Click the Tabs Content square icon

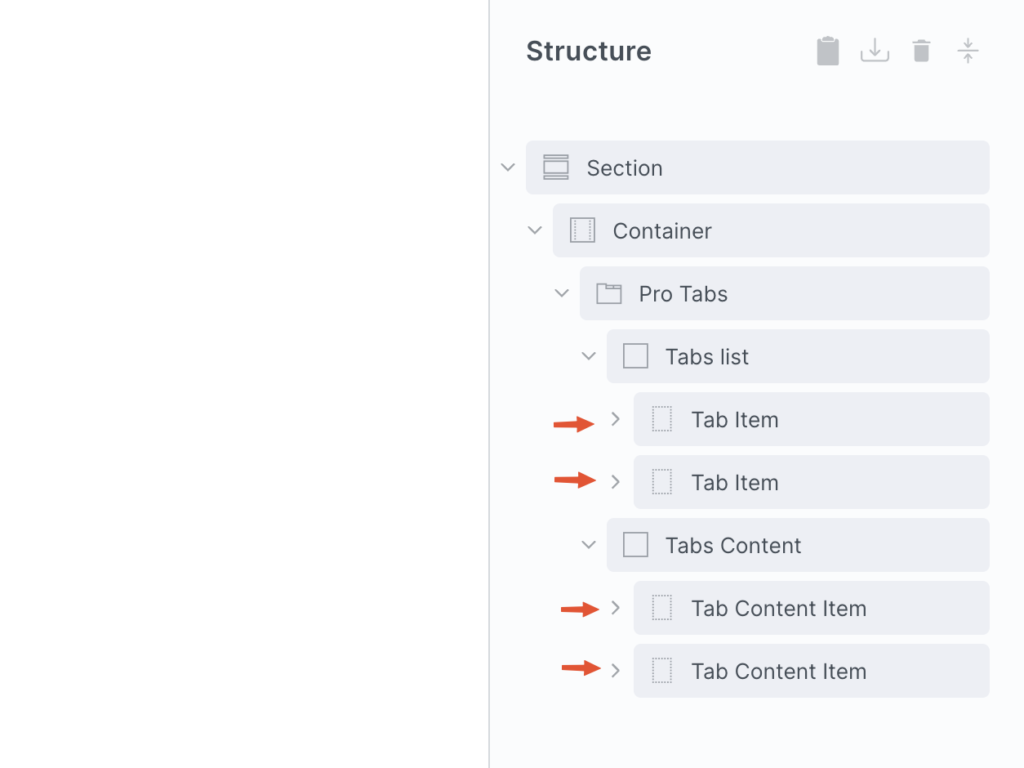(x=636, y=546)
